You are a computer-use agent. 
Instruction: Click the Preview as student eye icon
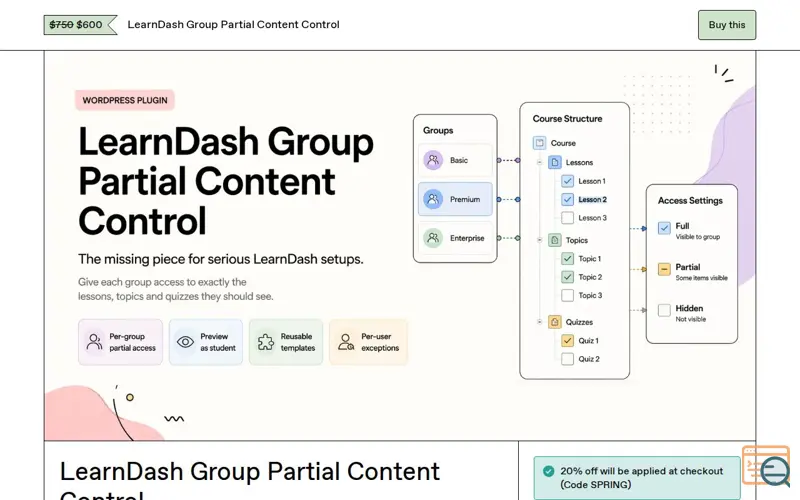[x=185, y=342]
